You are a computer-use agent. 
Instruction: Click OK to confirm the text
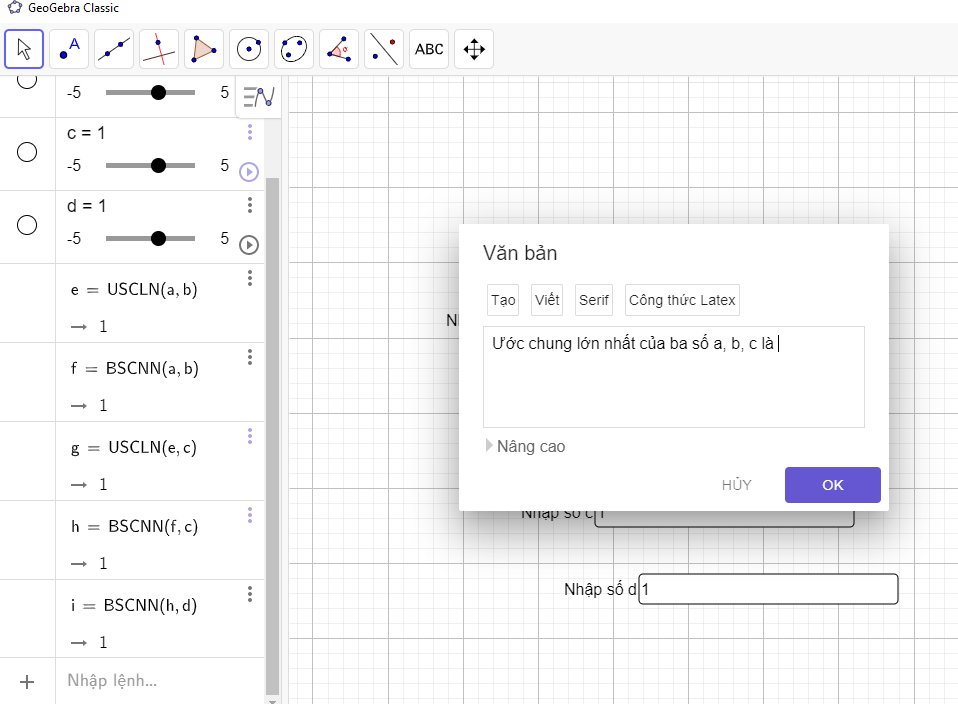click(832, 485)
